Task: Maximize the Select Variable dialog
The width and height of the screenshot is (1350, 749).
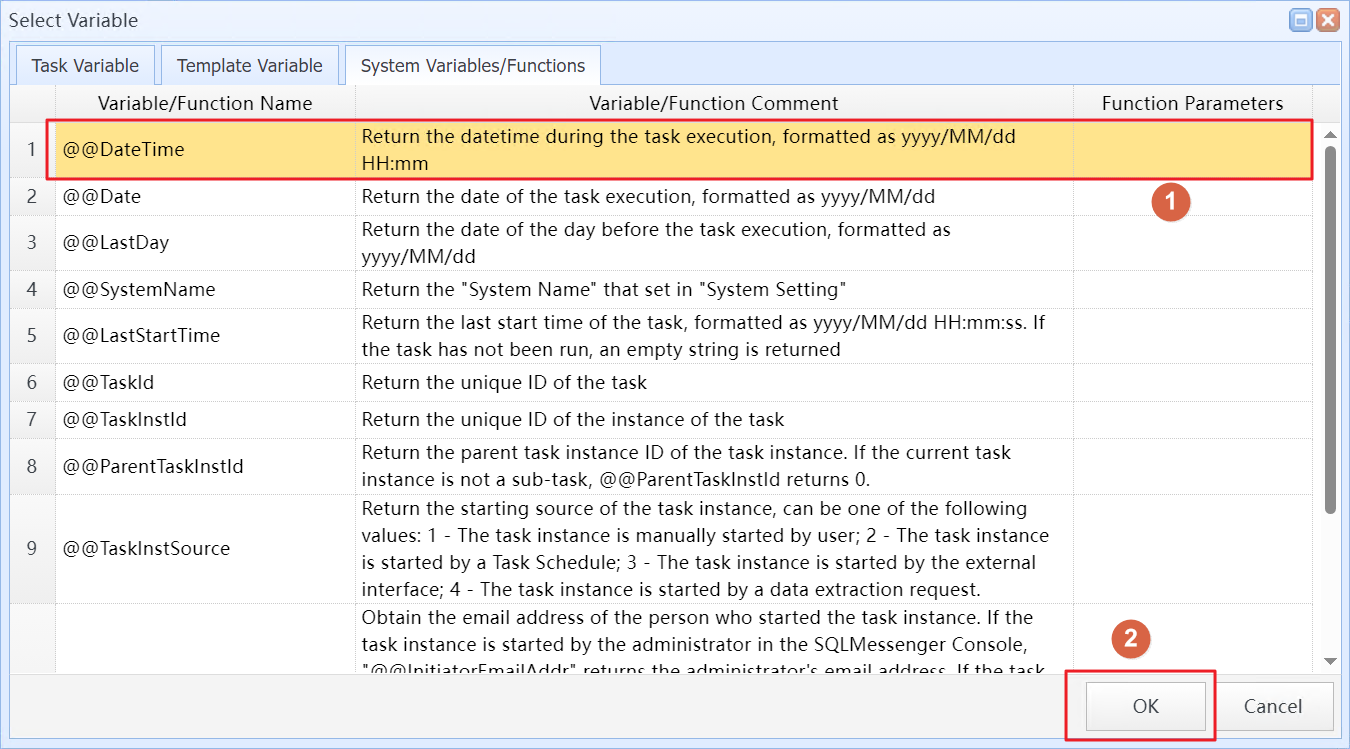Action: [1301, 20]
